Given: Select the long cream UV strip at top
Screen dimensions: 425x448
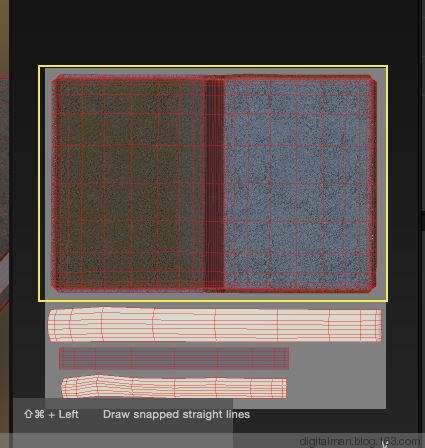Looking at the screenshot, I should click(215, 325).
